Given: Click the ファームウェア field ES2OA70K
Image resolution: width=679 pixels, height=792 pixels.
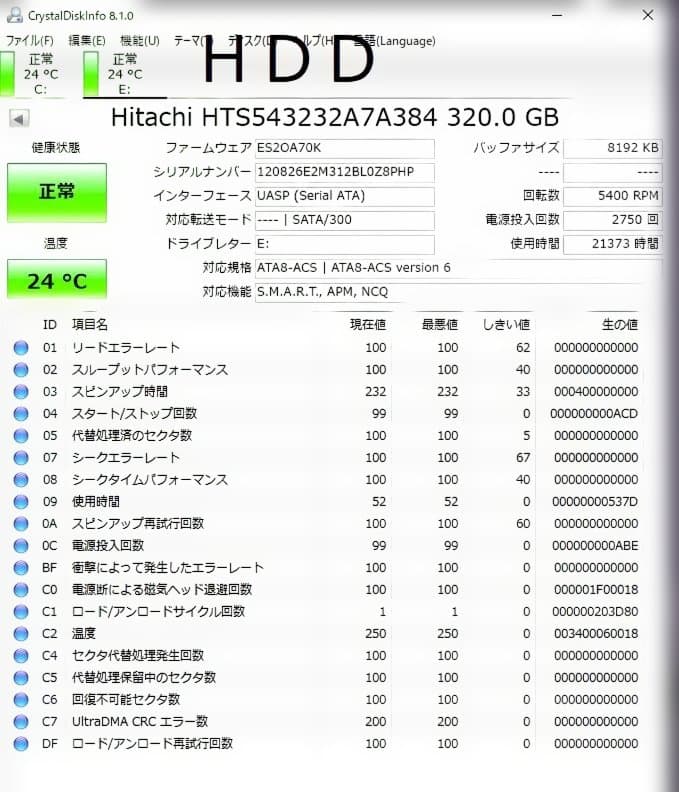Looking at the screenshot, I should (345, 148).
